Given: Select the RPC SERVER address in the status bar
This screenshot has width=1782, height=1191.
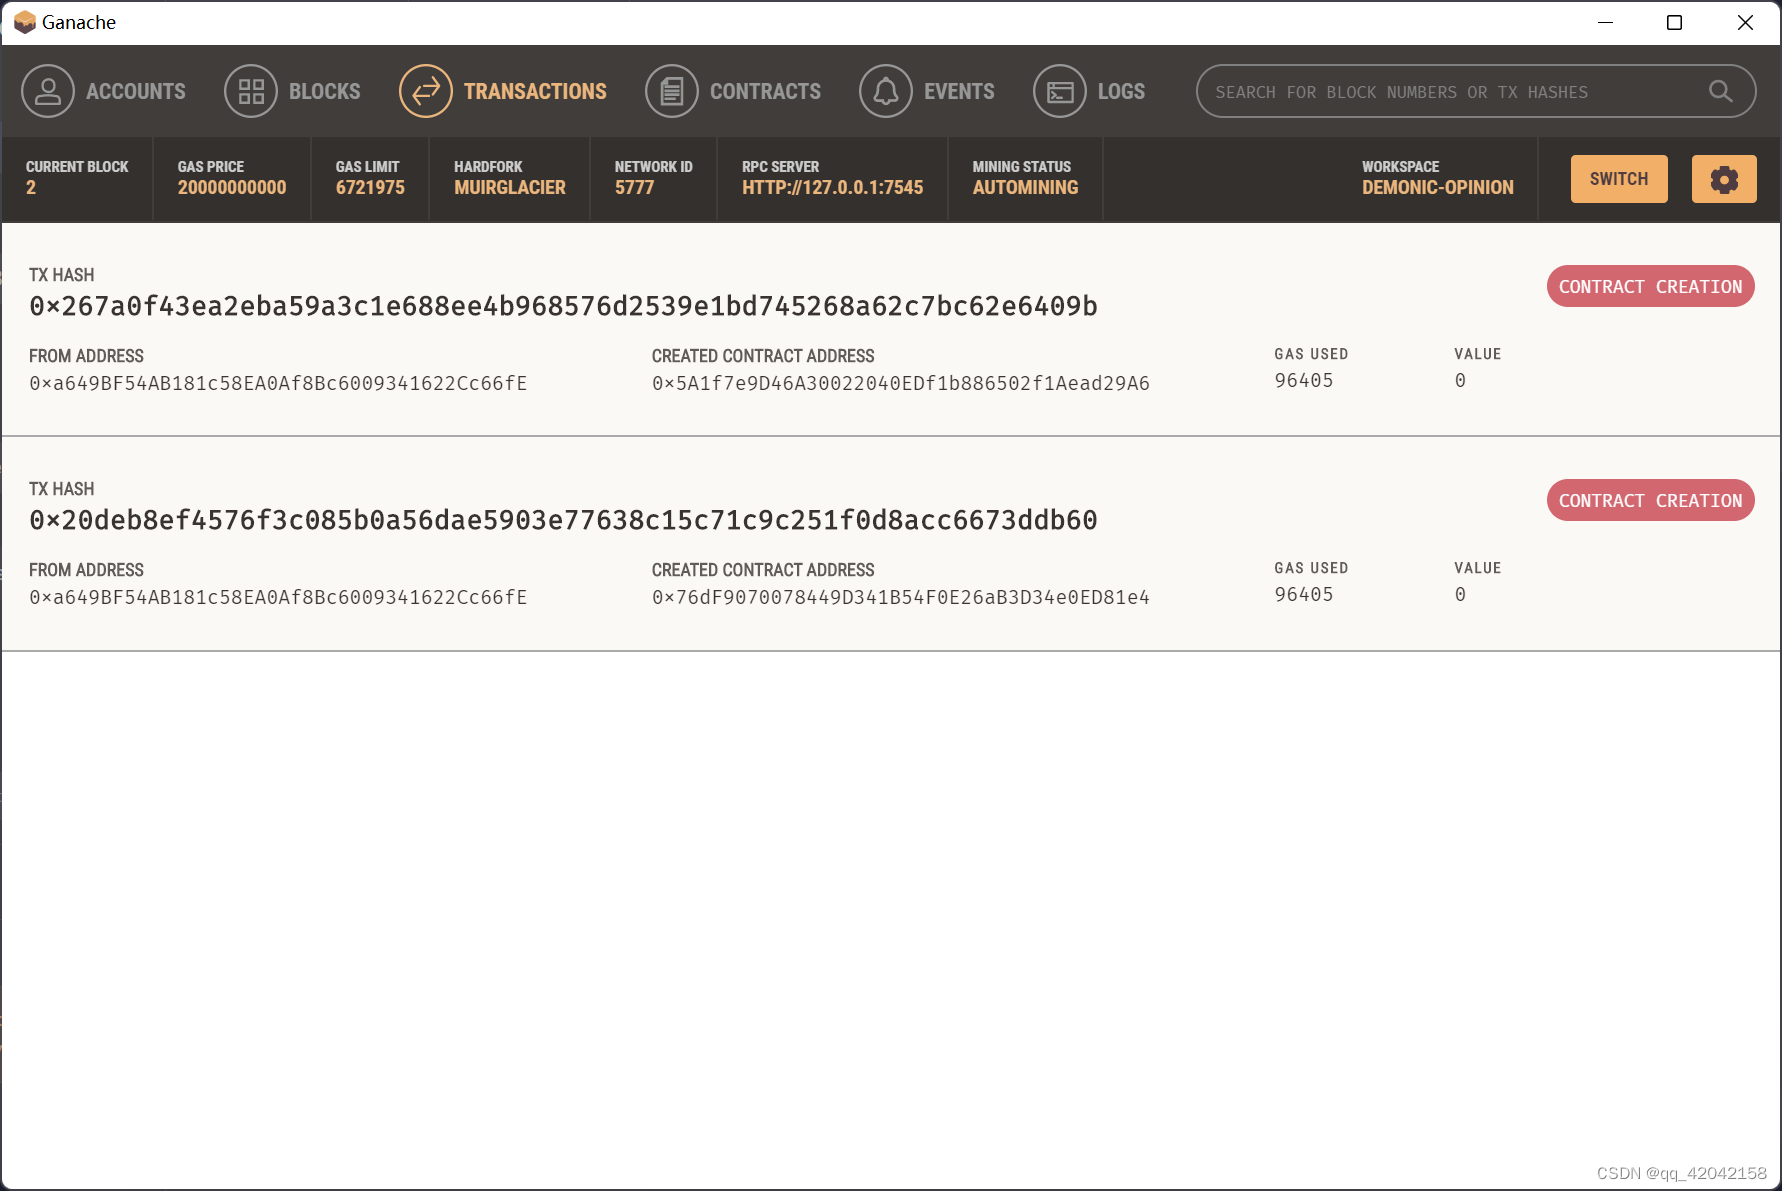Looking at the screenshot, I should click(x=832, y=187).
